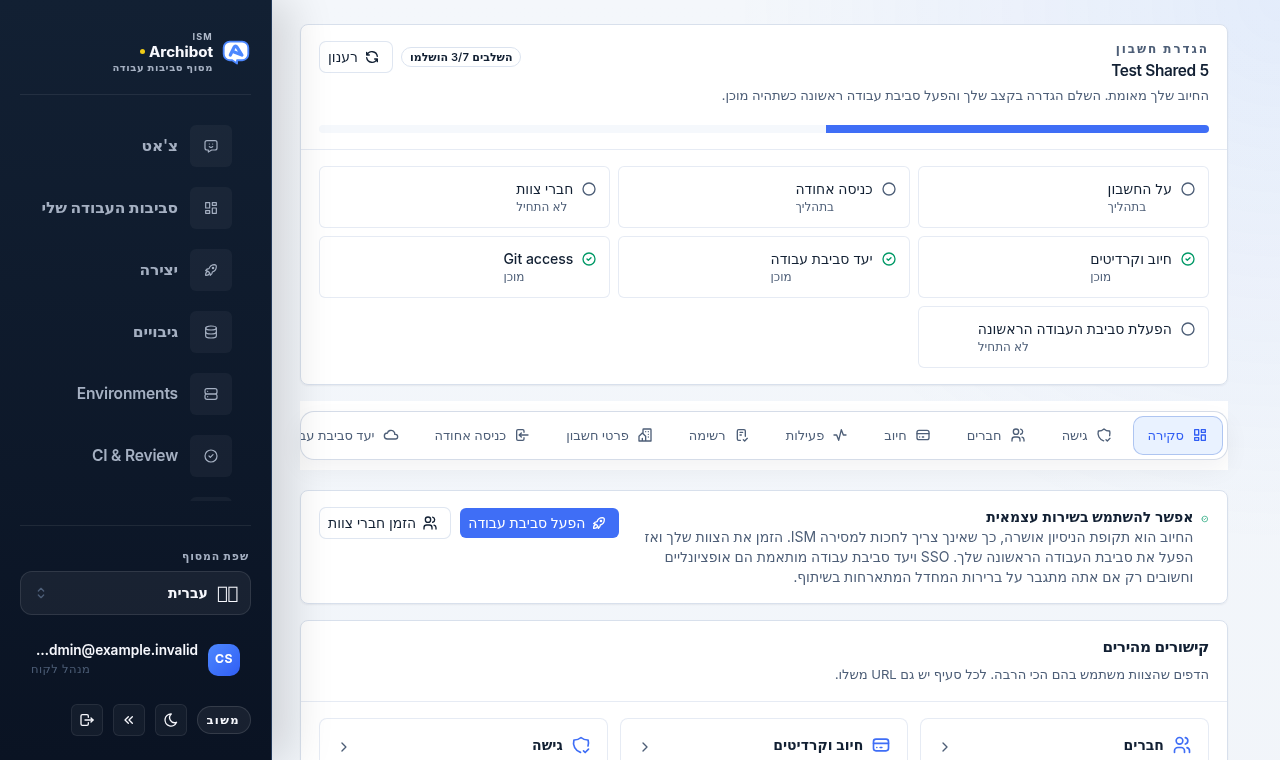The height and width of the screenshot is (760, 1280).
Task: Click the blue "הפעל סביבת עבודה" button
Action: coord(539,523)
